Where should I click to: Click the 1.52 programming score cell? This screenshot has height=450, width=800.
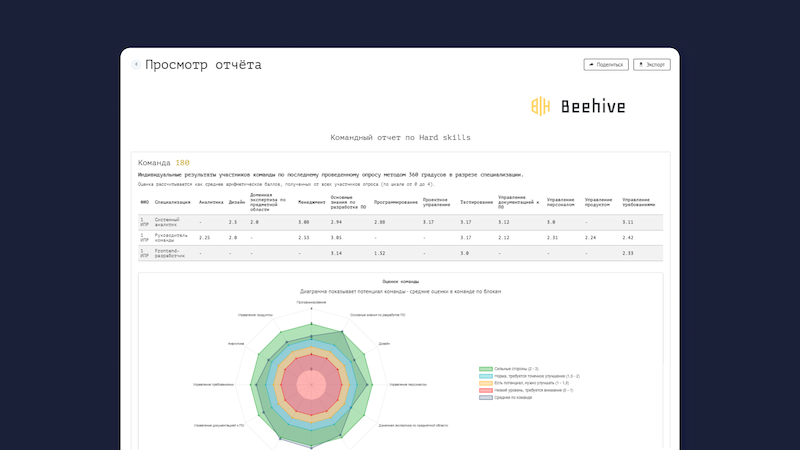point(380,253)
